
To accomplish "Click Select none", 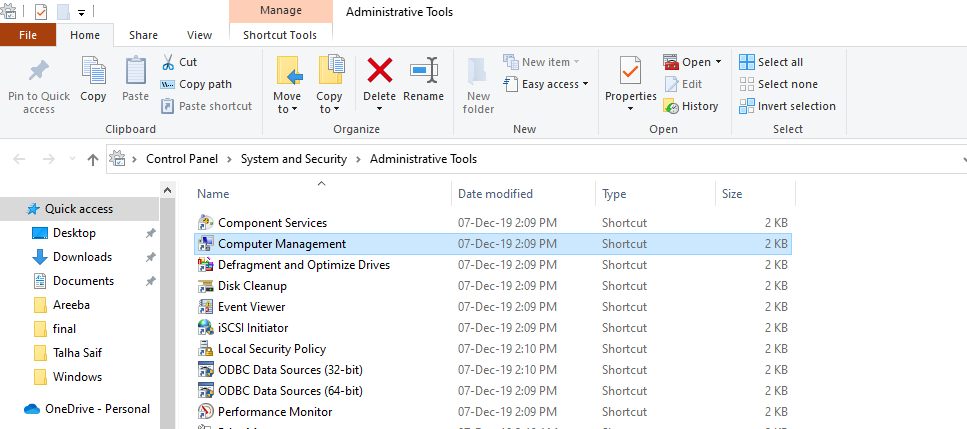I will [x=778, y=84].
